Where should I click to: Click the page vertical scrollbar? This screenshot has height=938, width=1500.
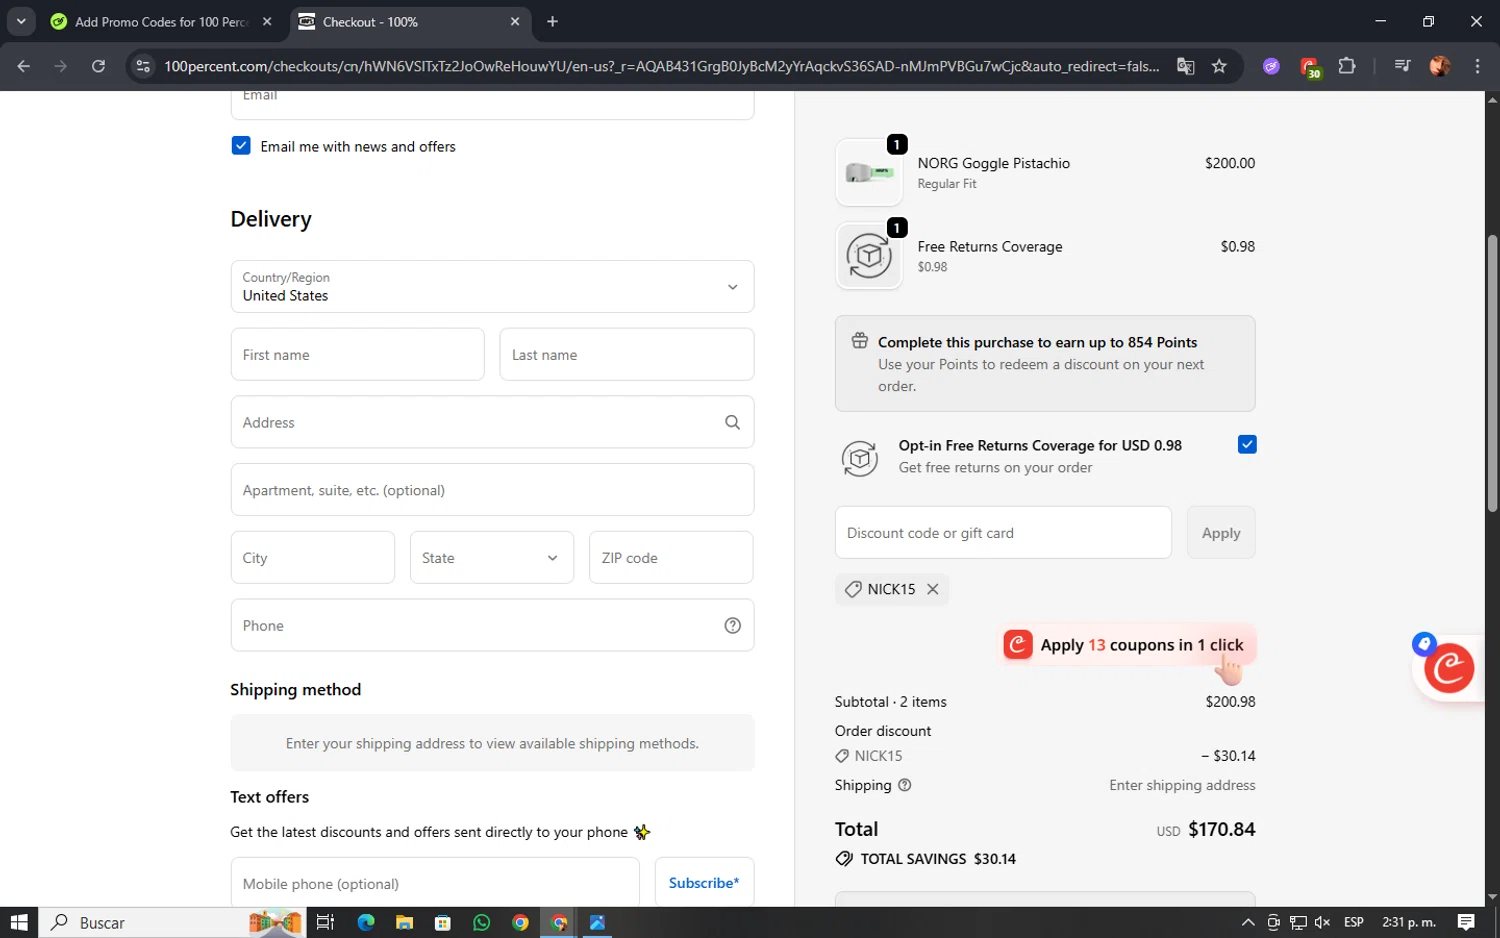(x=1492, y=373)
